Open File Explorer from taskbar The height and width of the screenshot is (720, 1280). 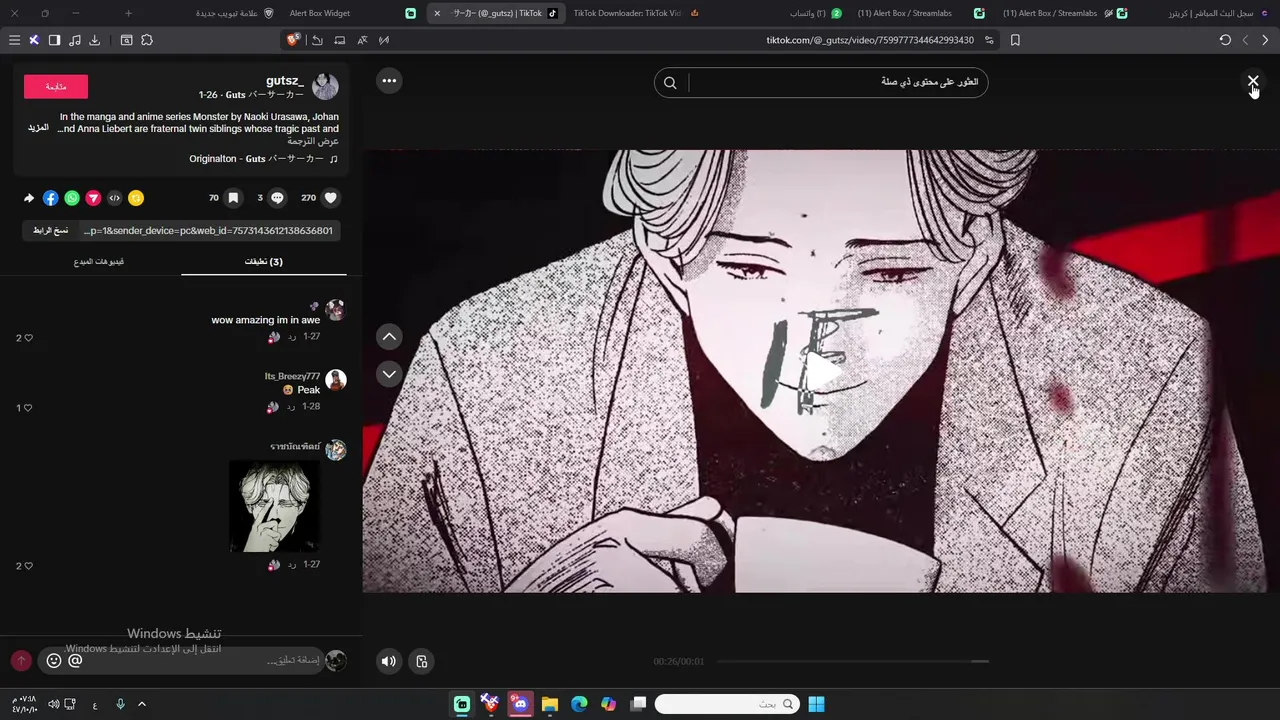pos(550,704)
